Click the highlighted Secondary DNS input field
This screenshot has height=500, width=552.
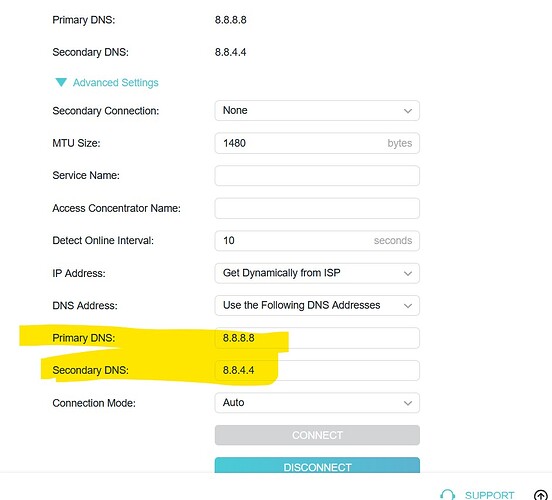coord(317,370)
